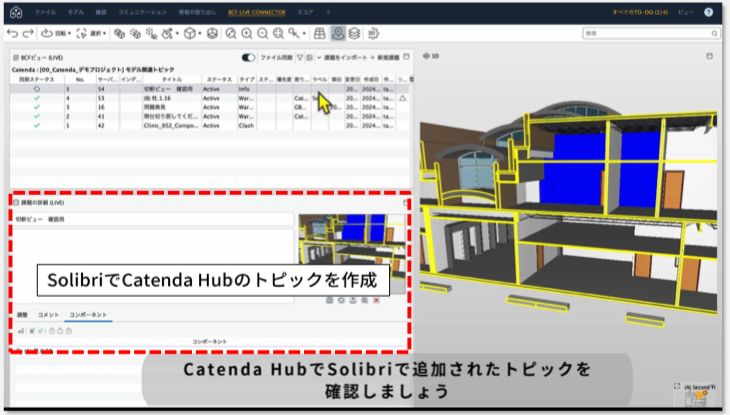This screenshot has width=730, height=415.
Task: Click the layers stack toolbar icon
Action: 355,33
